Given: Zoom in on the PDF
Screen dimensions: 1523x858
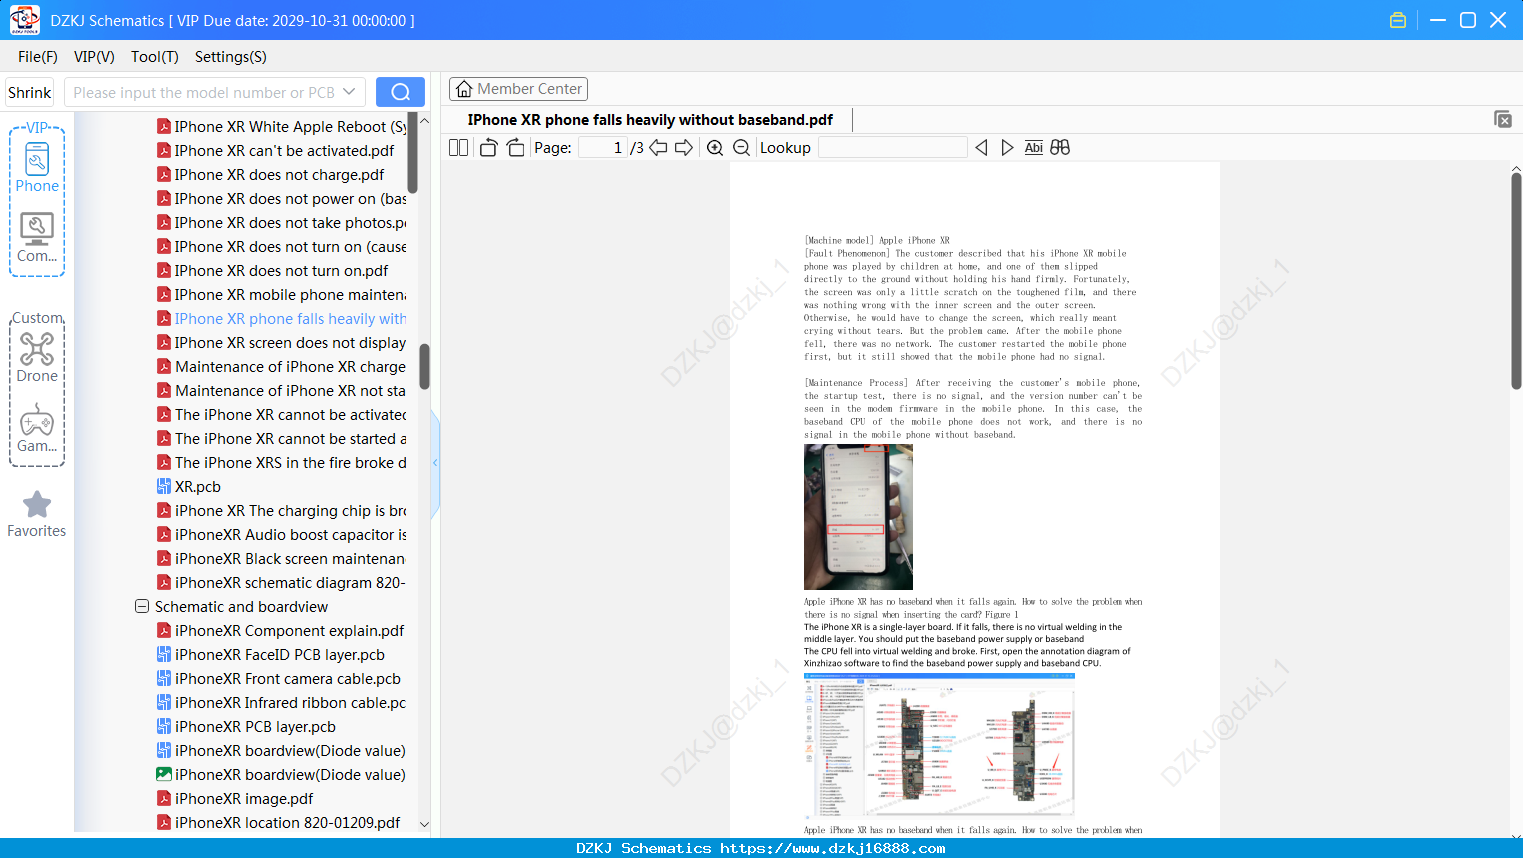Looking at the screenshot, I should (715, 148).
